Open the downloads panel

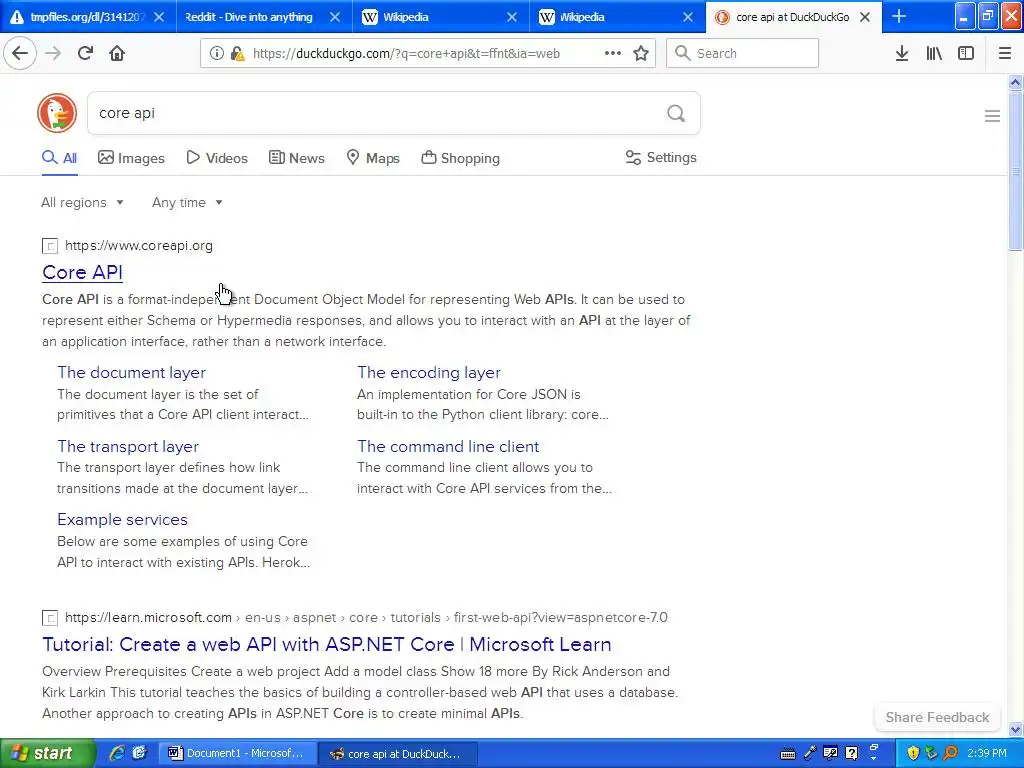pos(902,53)
